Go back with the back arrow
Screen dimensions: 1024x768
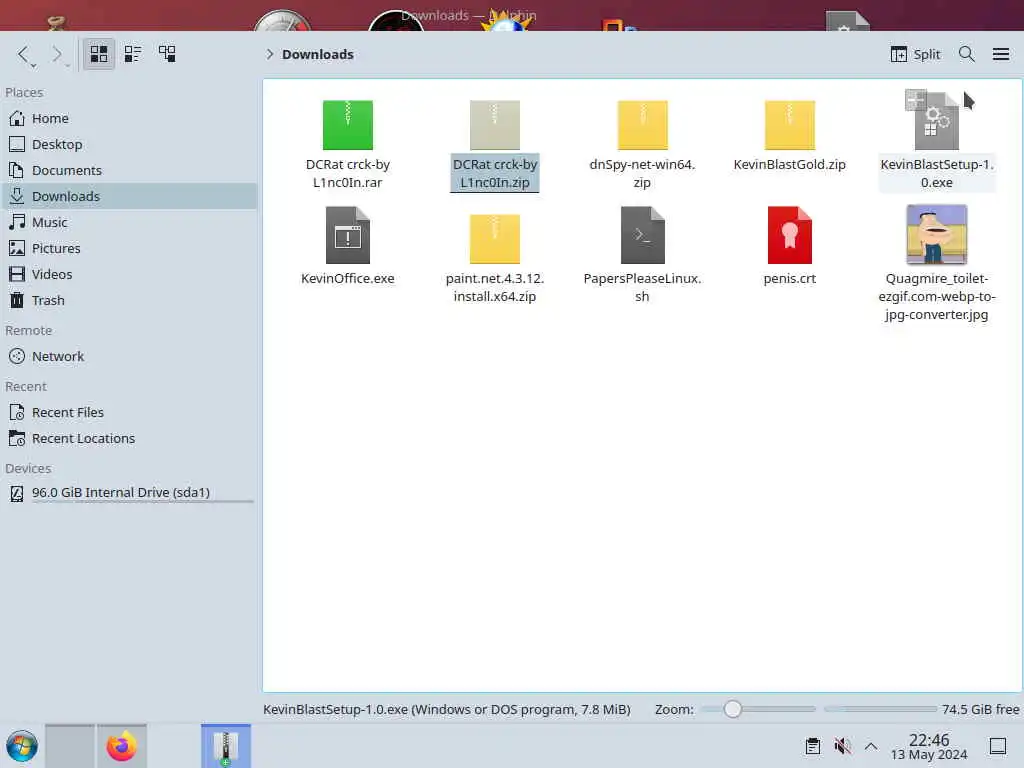click(x=24, y=54)
